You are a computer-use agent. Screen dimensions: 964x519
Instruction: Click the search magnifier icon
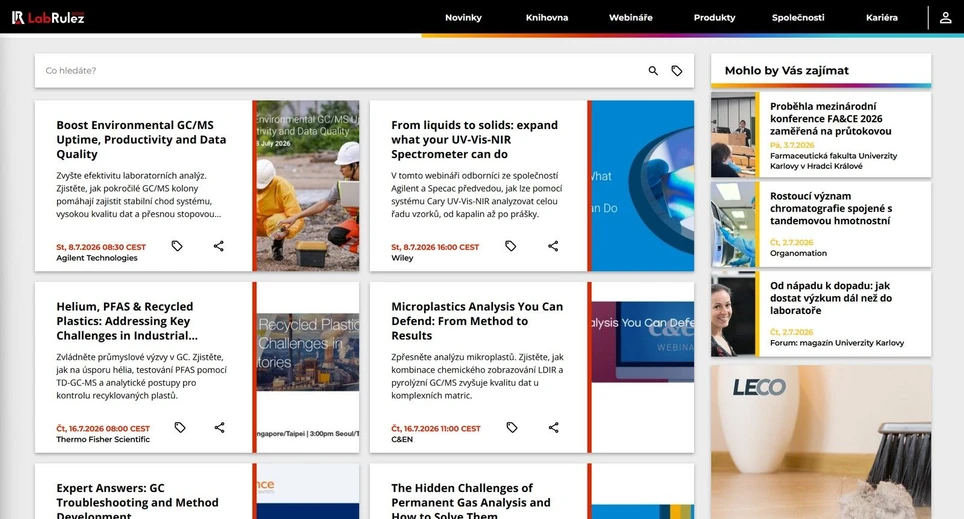[x=653, y=71]
